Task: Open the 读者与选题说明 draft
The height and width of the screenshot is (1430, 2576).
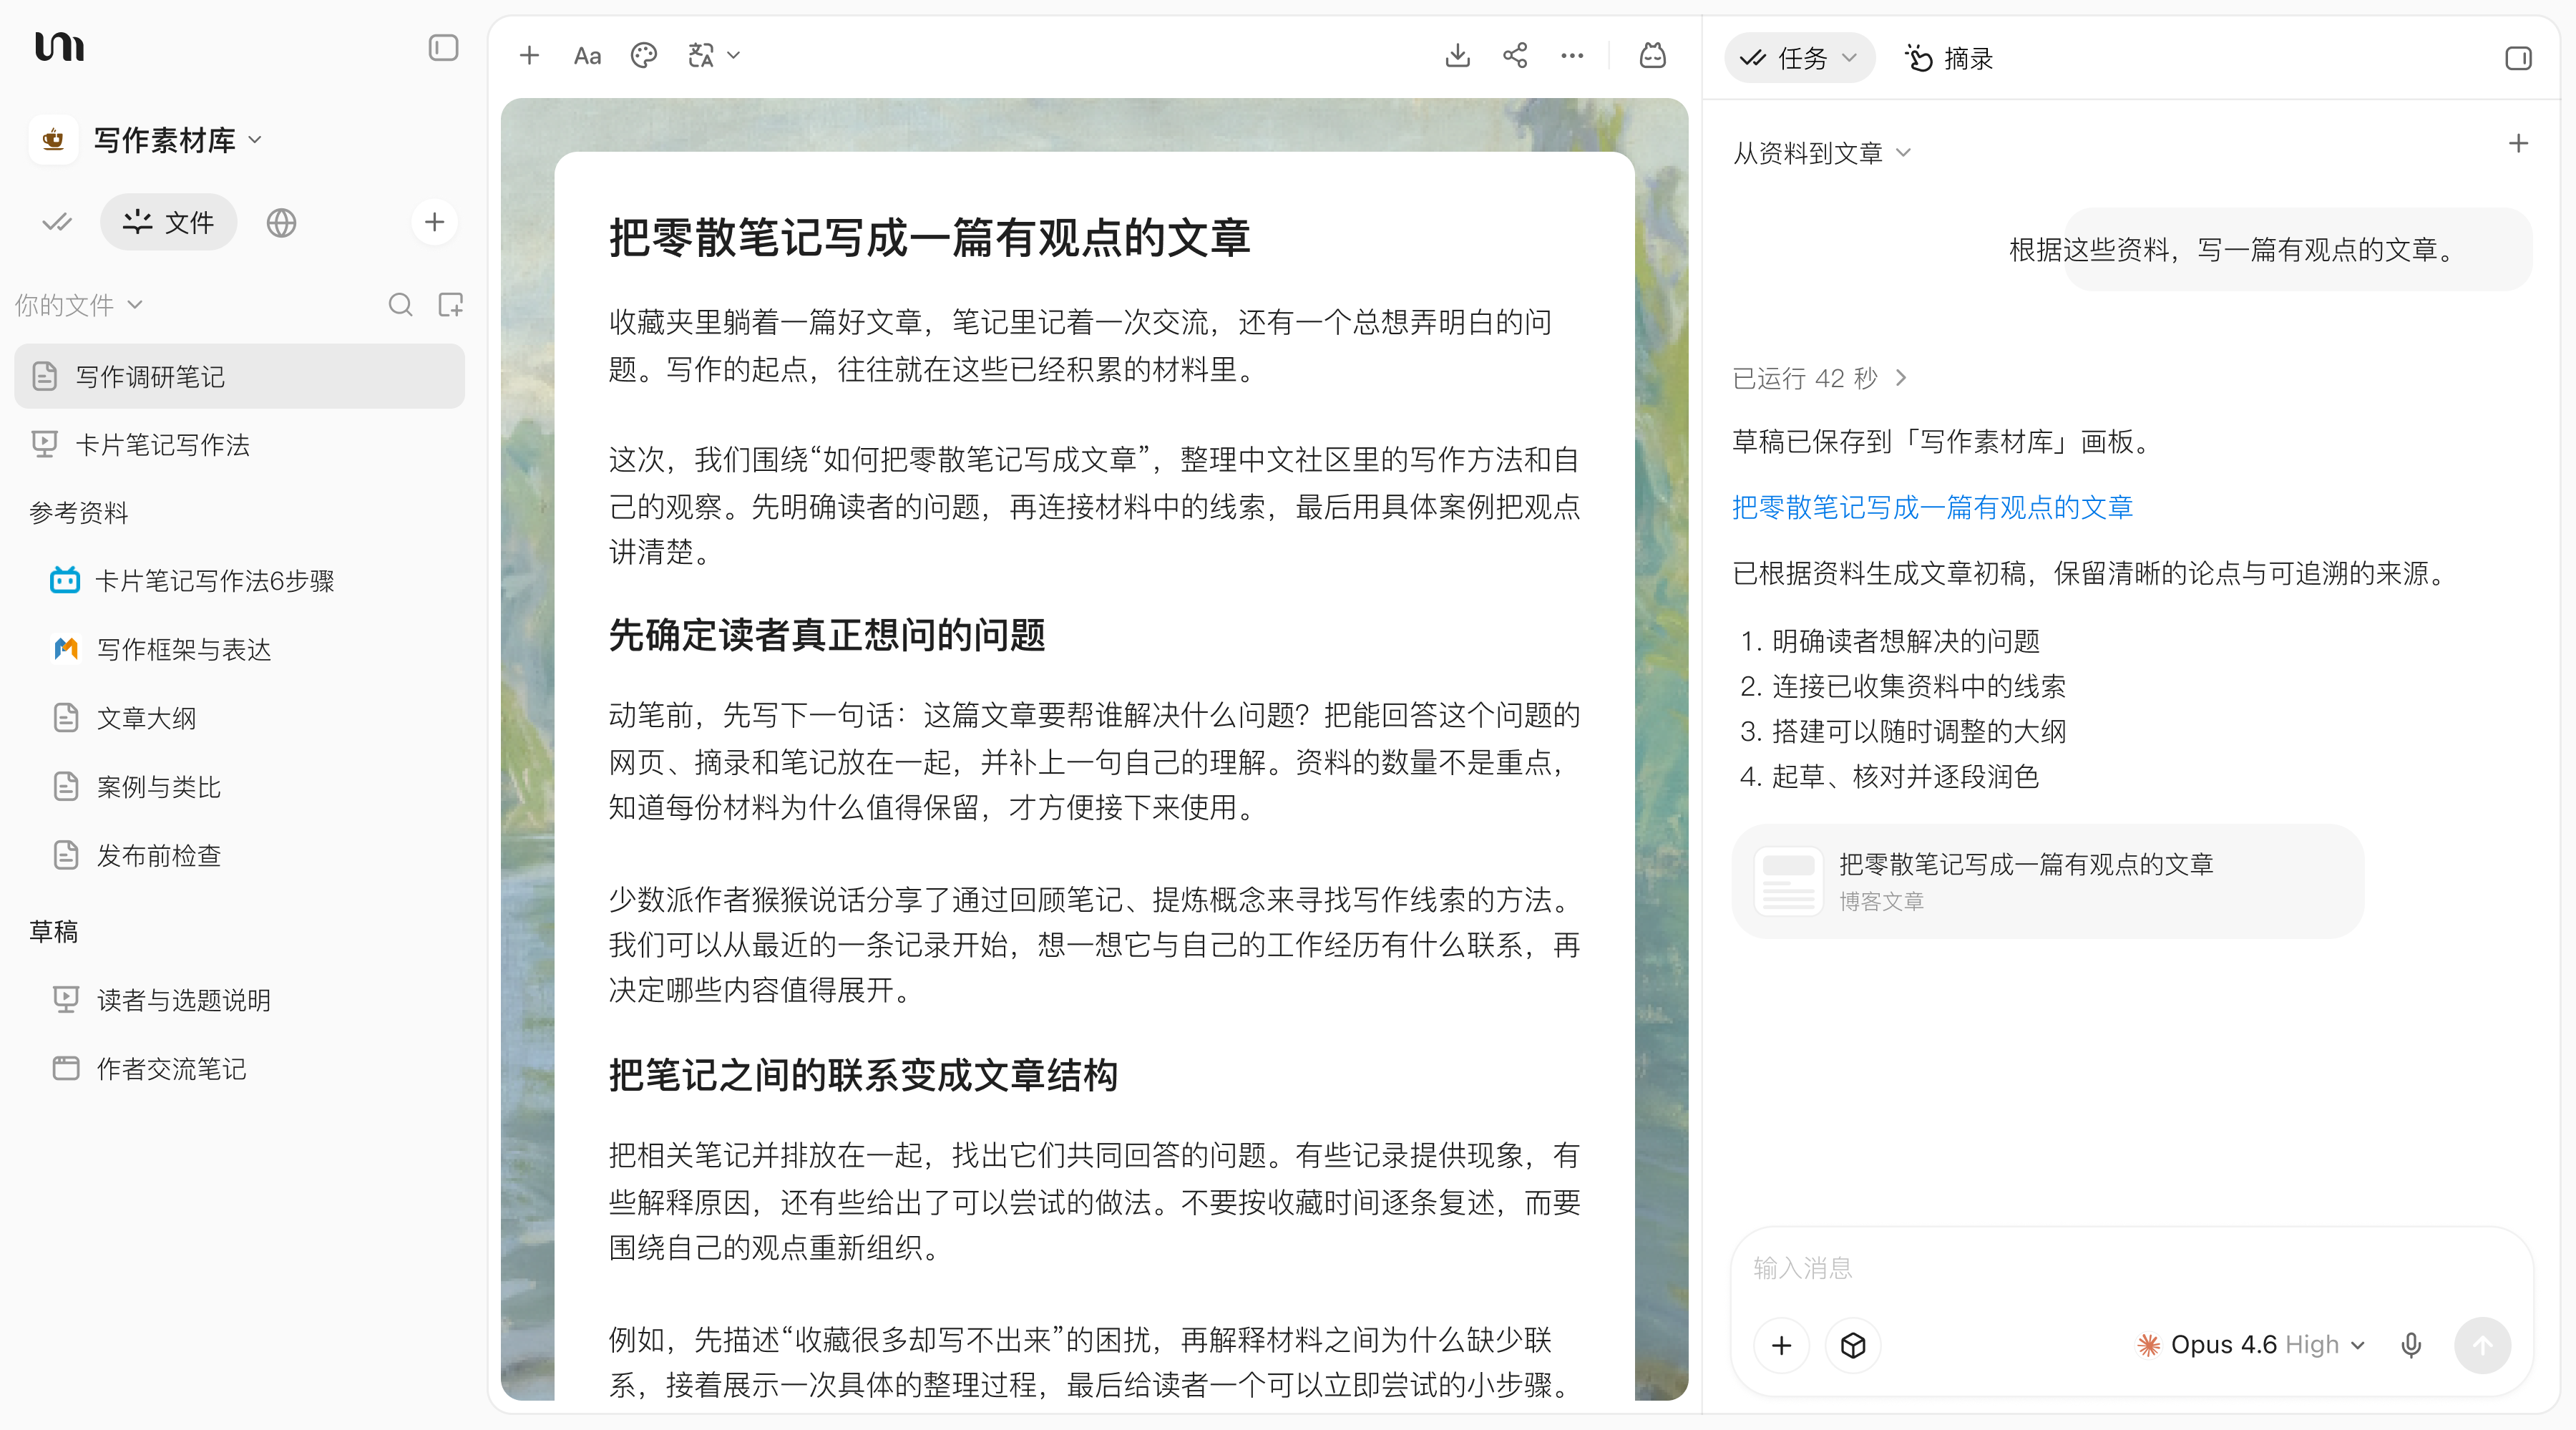Action: tap(240, 1000)
